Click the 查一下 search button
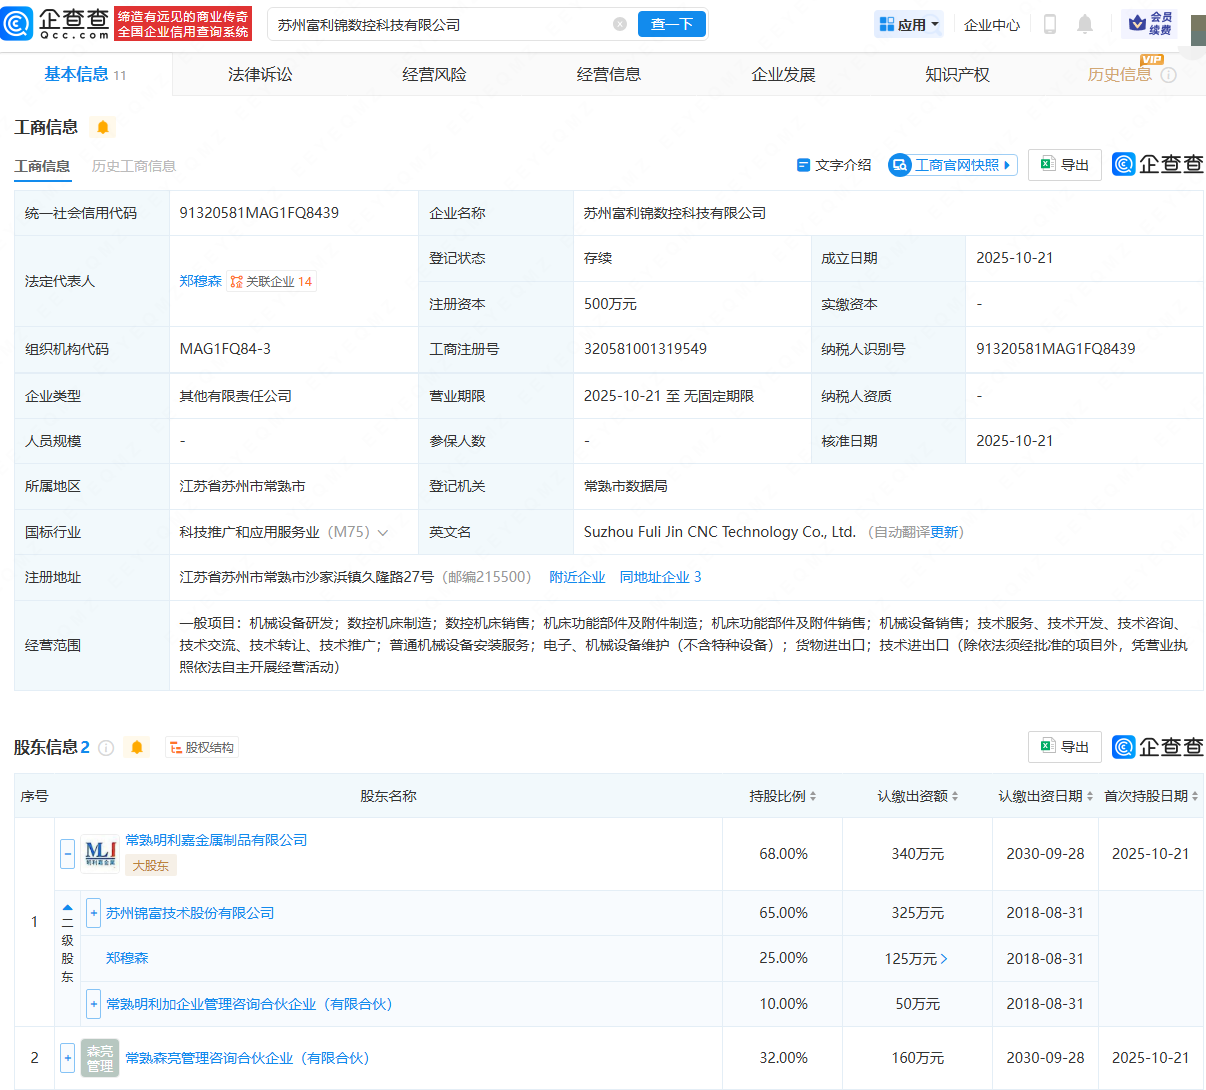The width and height of the screenshot is (1206, 1090). tap(672, 24)
